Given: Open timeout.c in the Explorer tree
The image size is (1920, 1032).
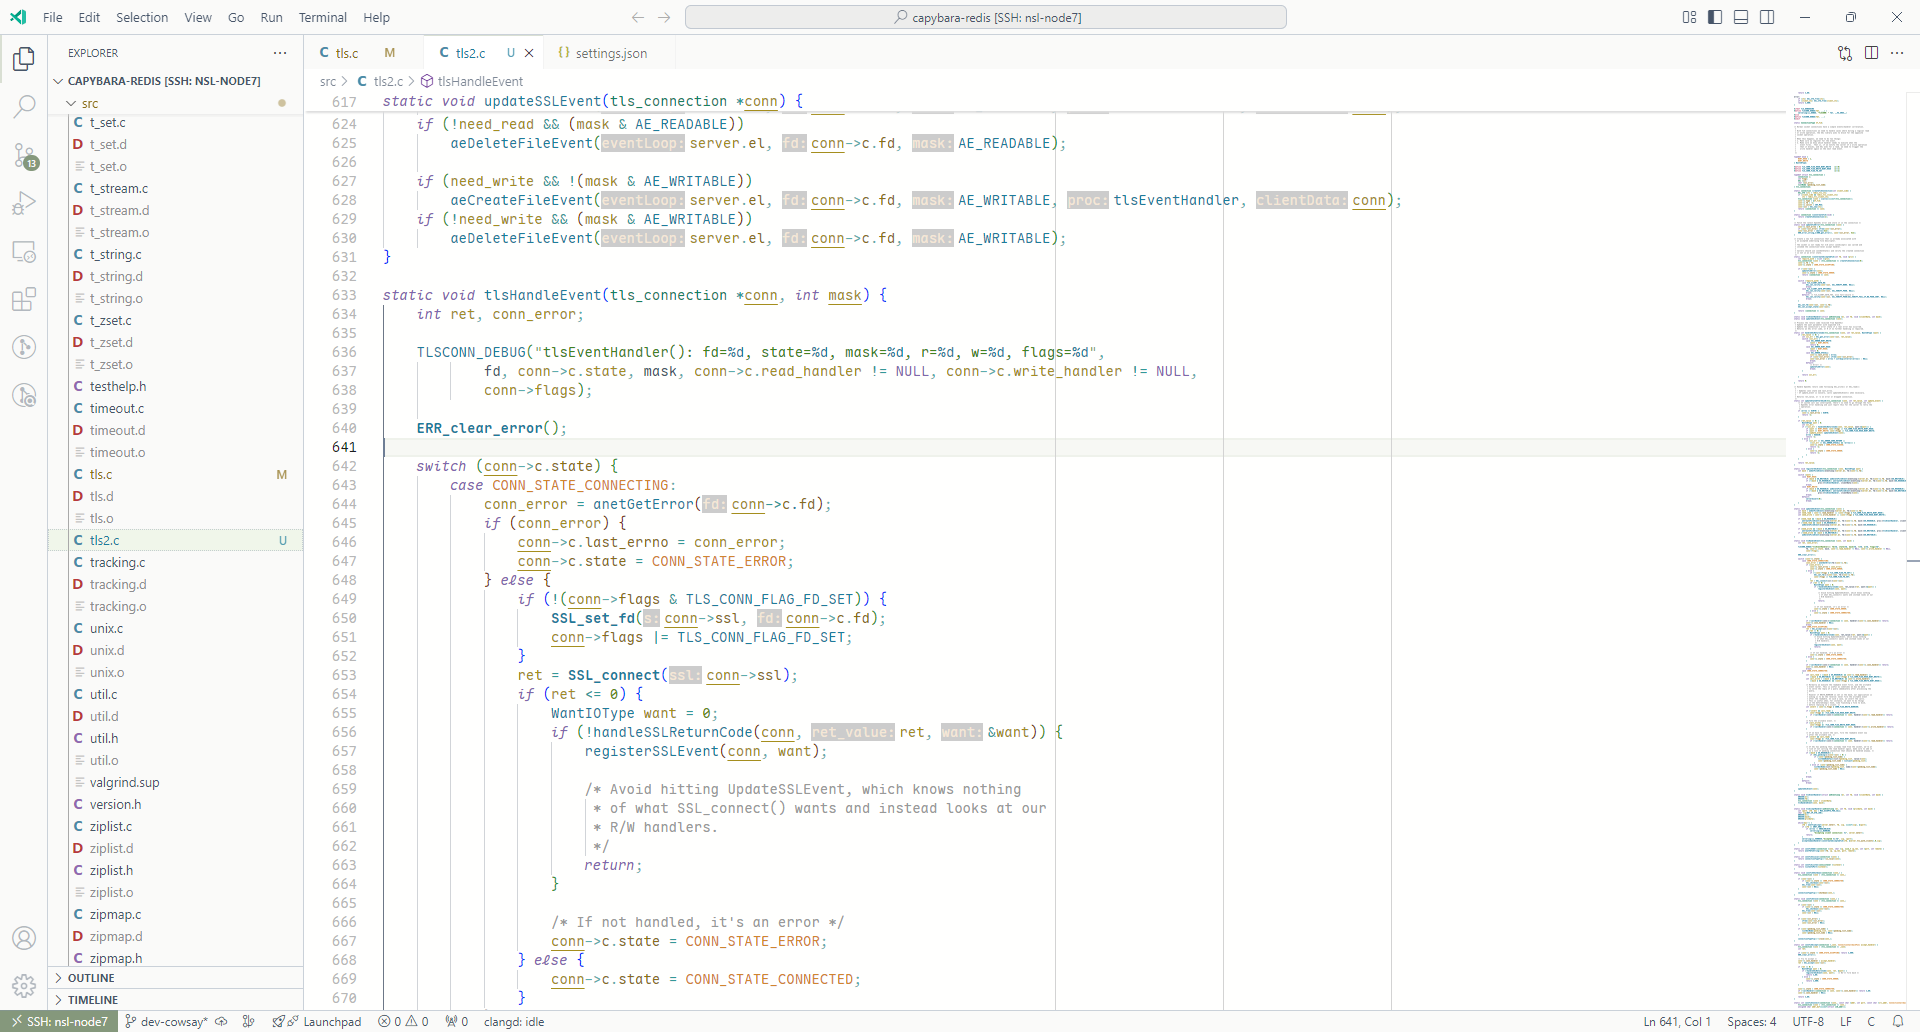Looking at the screenshot, I should 176,408.
